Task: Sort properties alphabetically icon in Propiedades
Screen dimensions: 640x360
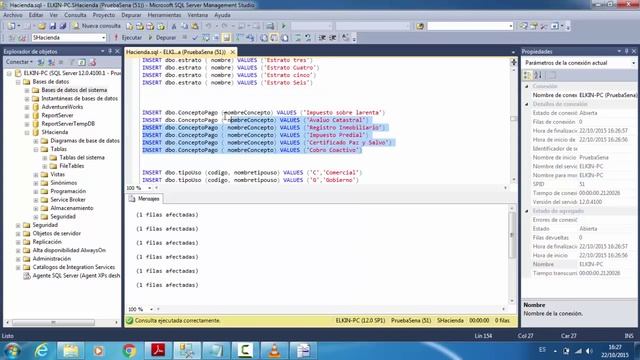Action: (x=538, y=75)
